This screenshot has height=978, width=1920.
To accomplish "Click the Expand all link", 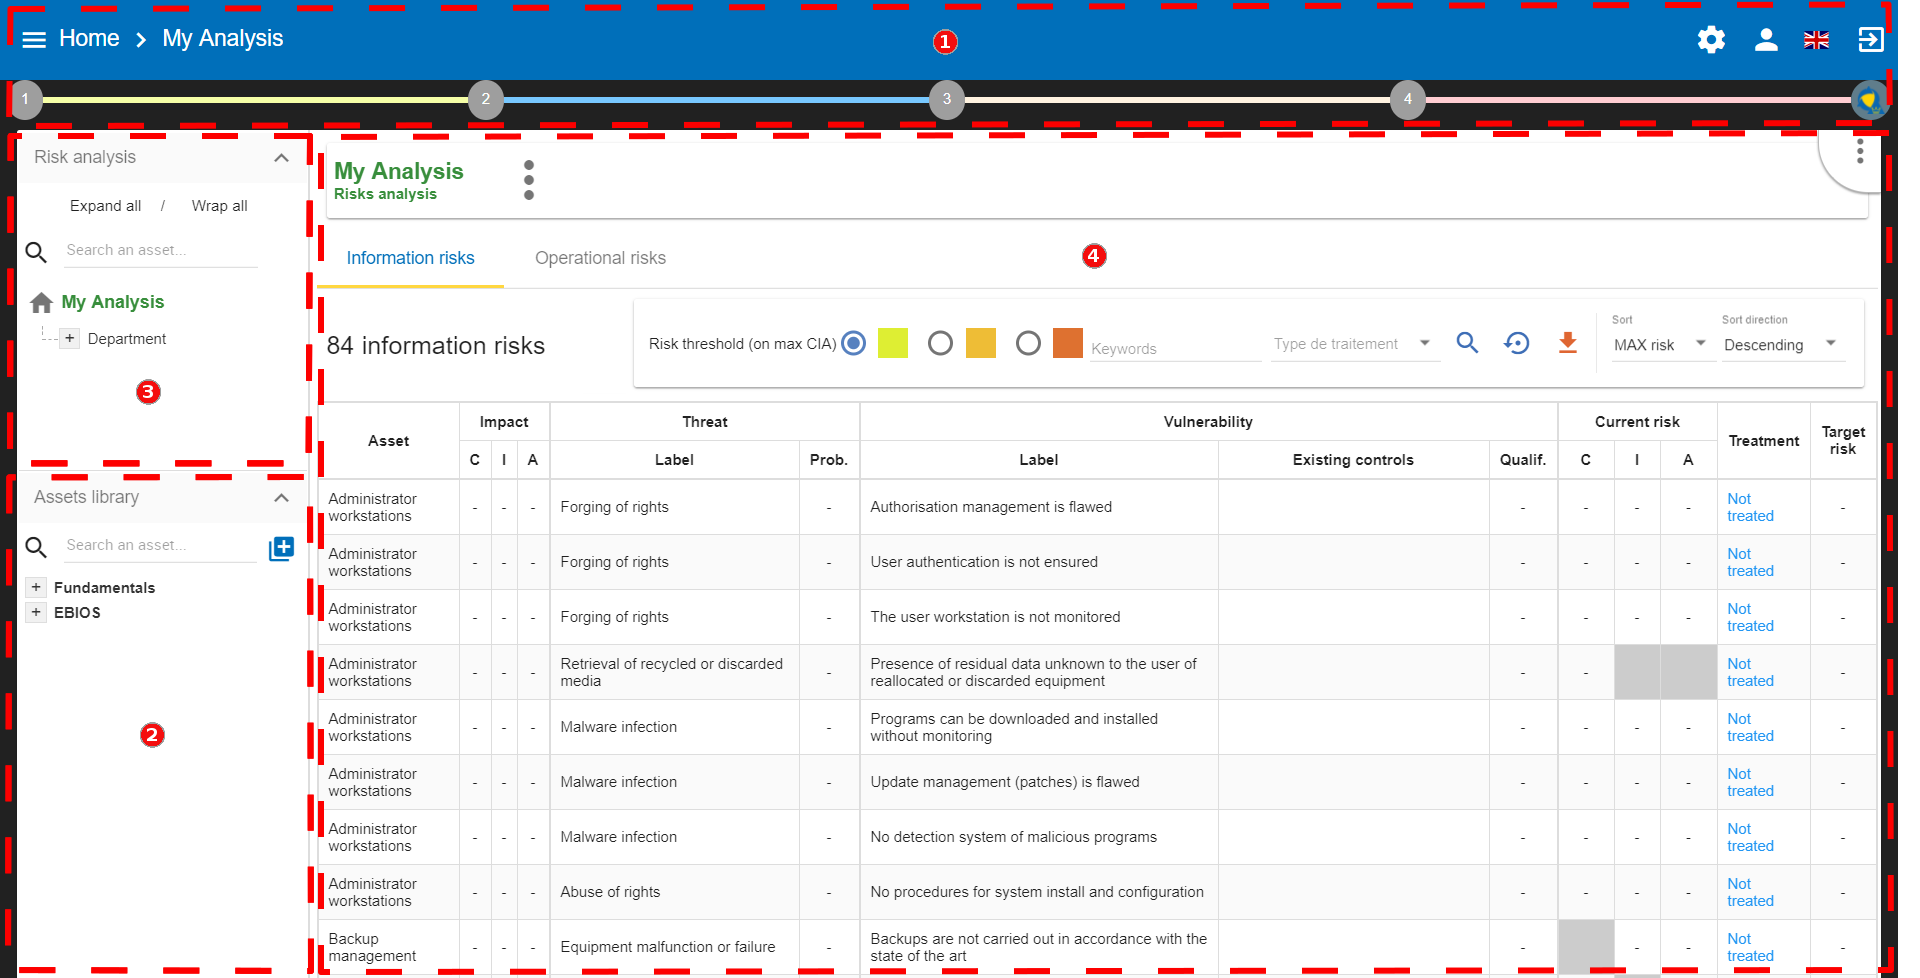I will click(105, 206).
